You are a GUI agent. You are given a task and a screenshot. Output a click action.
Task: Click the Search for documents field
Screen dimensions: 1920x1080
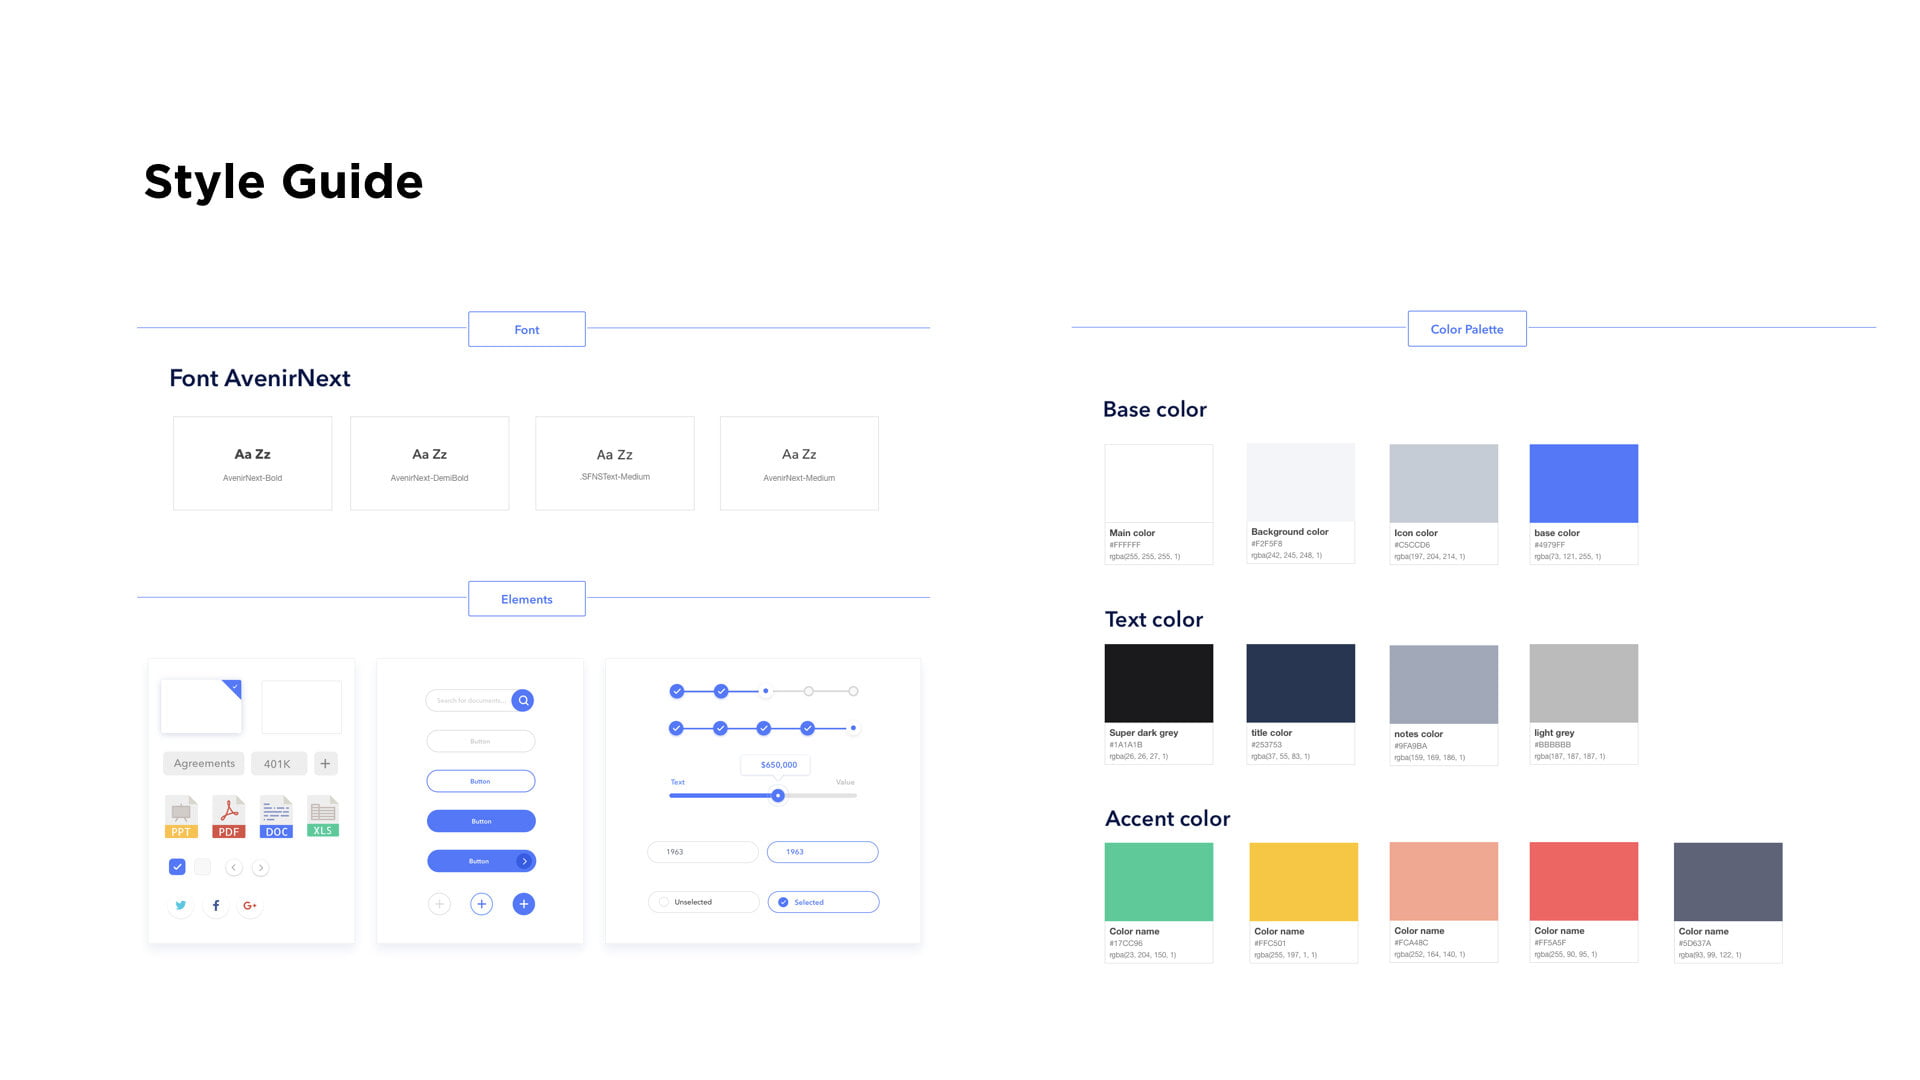[470, 700]
